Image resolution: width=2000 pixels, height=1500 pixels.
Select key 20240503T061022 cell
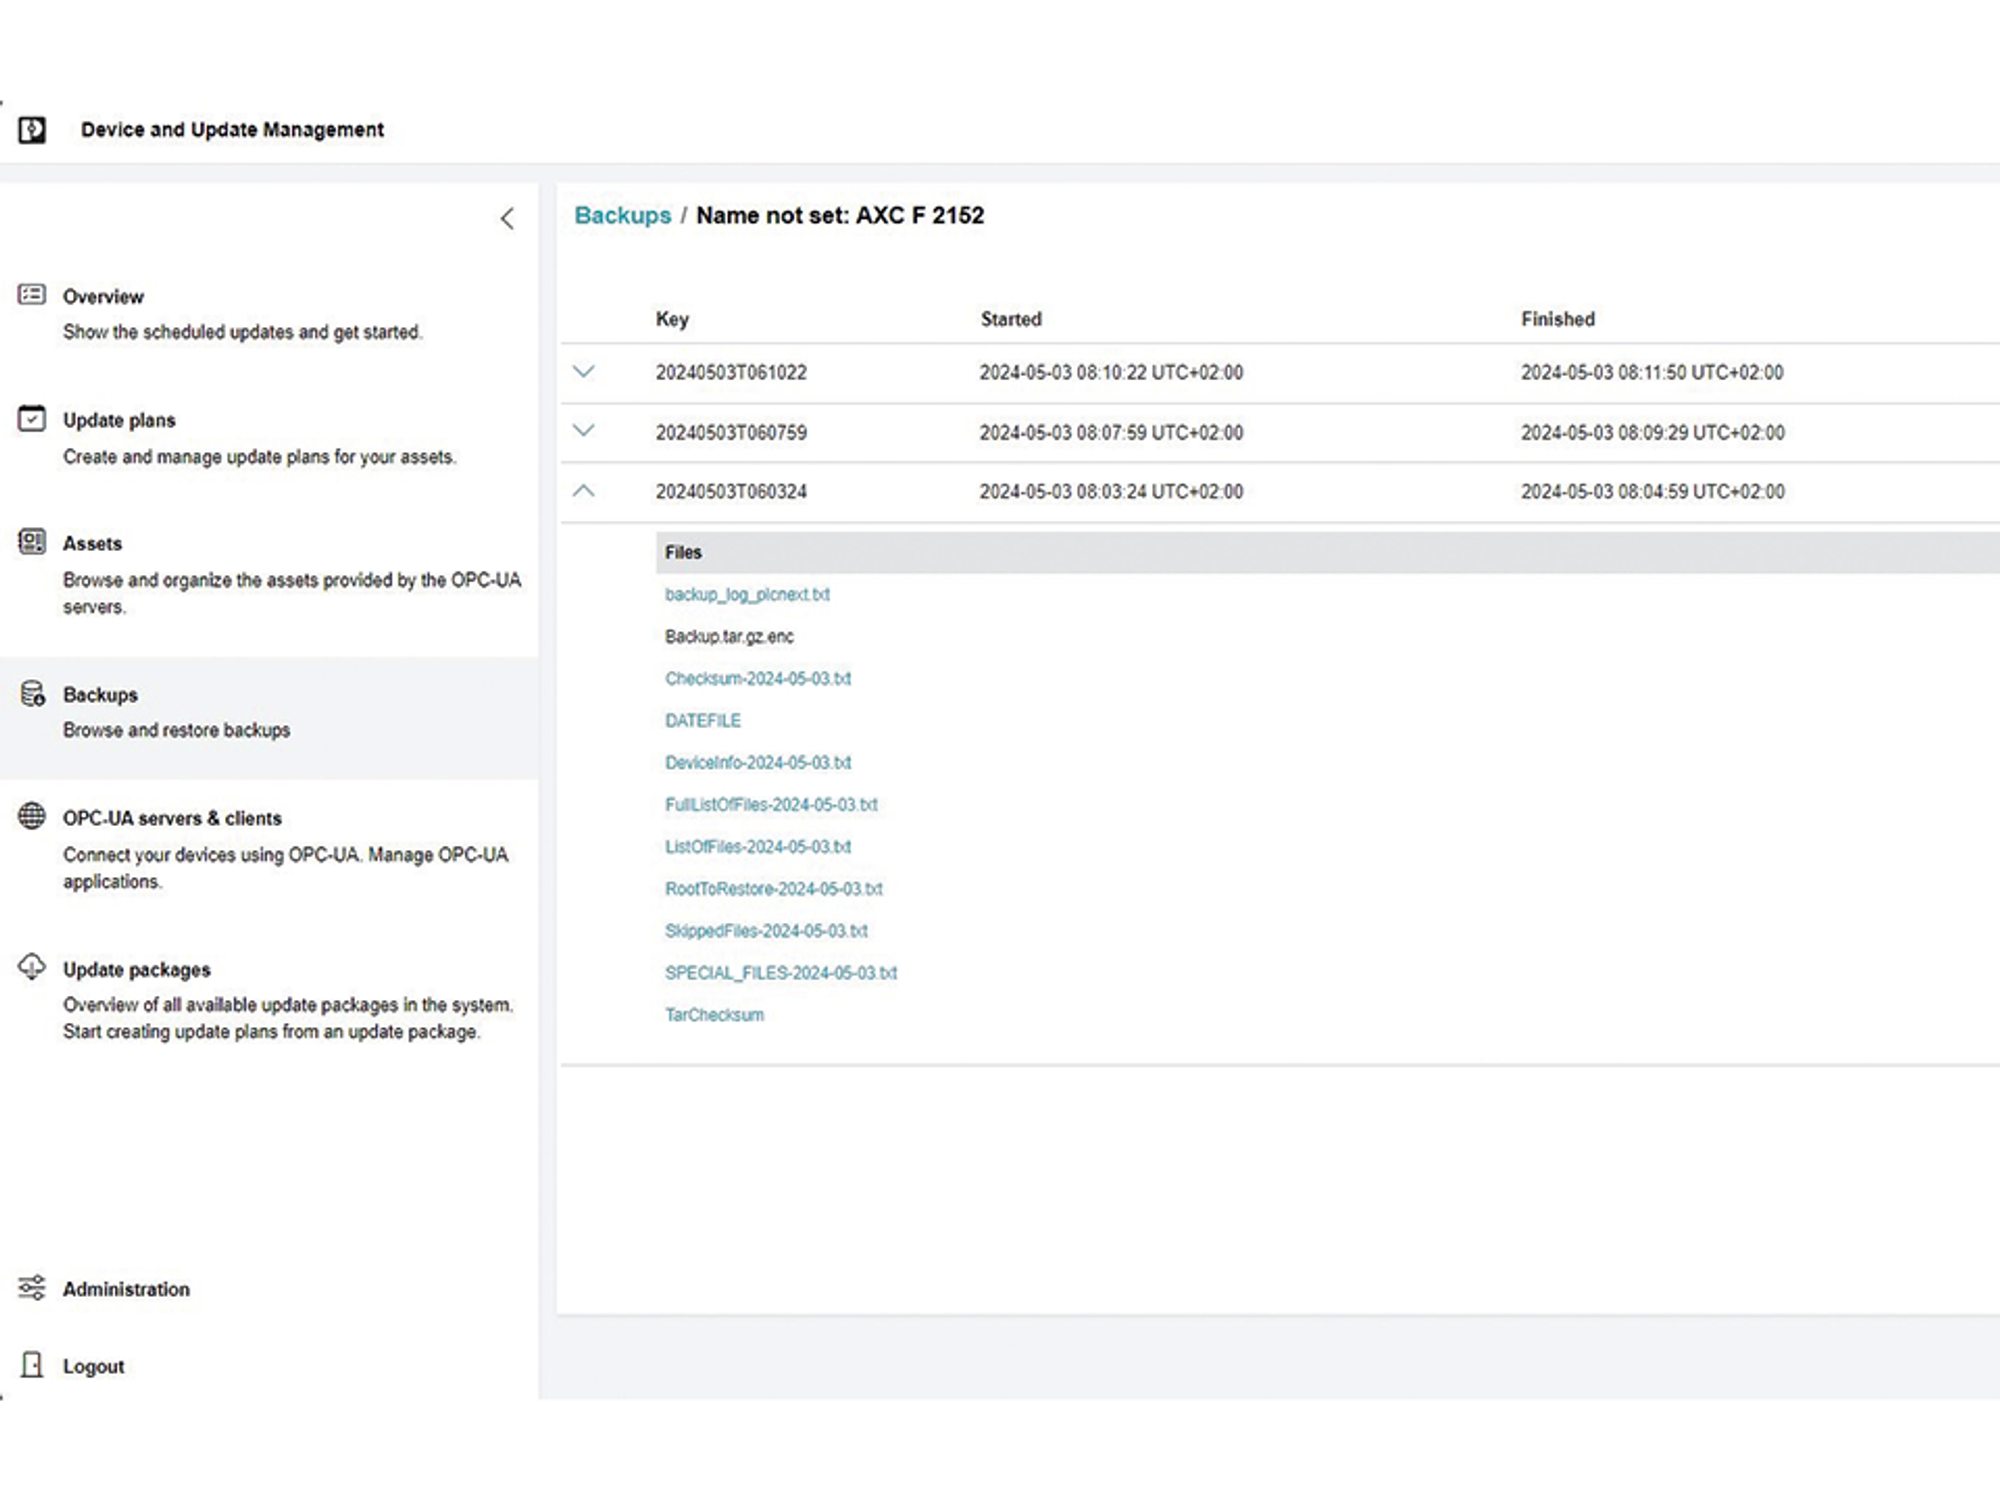pos(731,372)
